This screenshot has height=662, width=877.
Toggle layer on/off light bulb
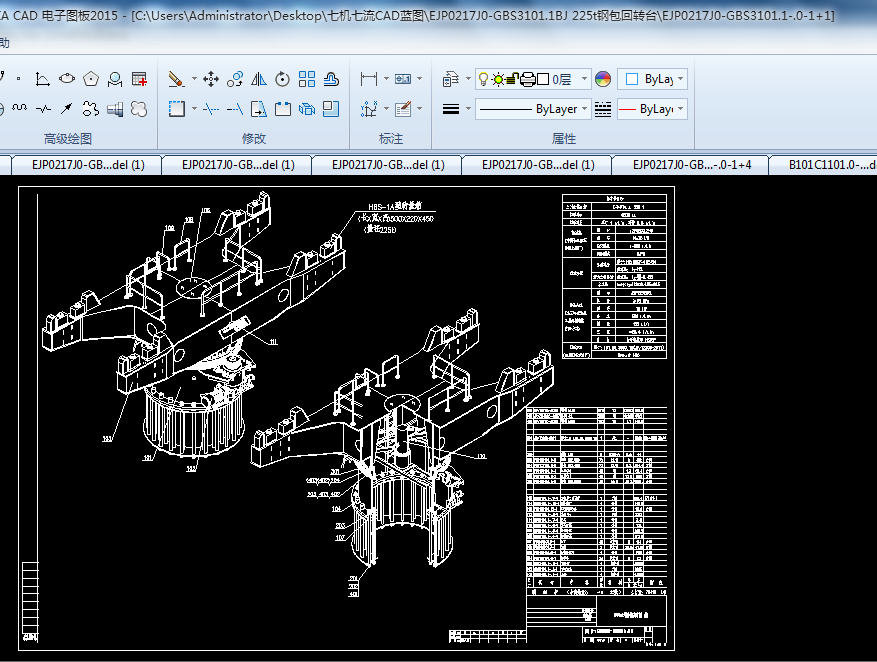[x=483, y=79]
